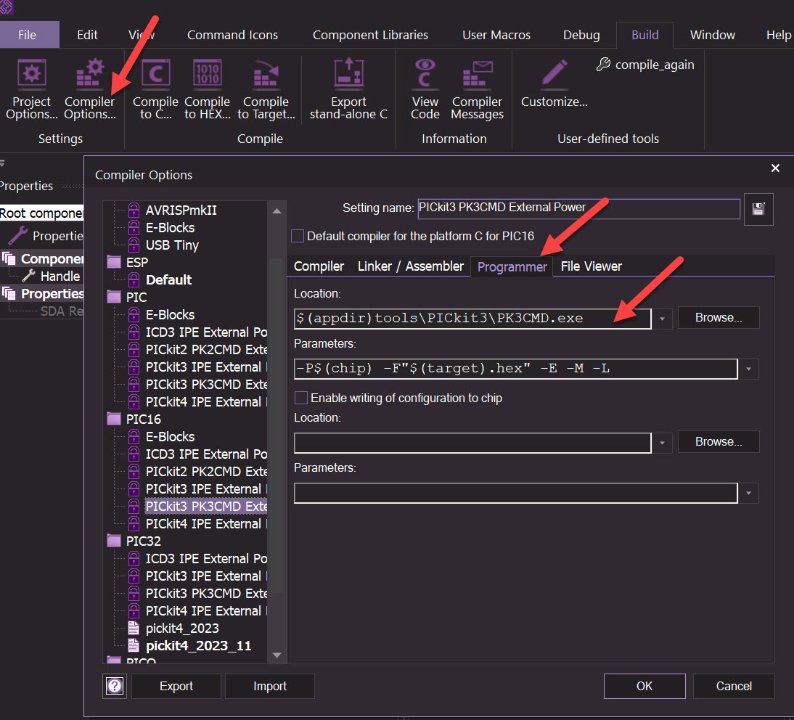
Task: Open the Edit menu
Action: click(x=87, y=34)
